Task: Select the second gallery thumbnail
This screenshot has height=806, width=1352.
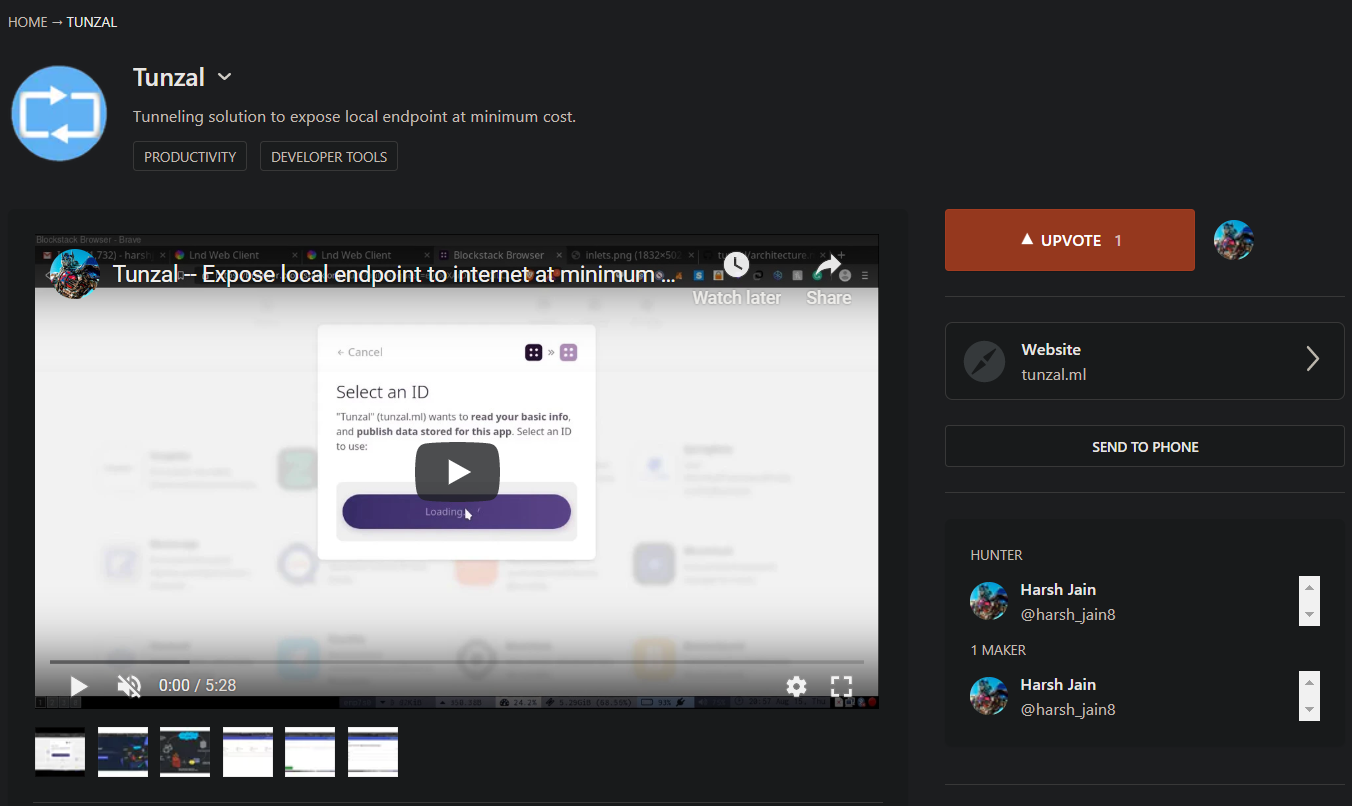Action: point(123,752)
